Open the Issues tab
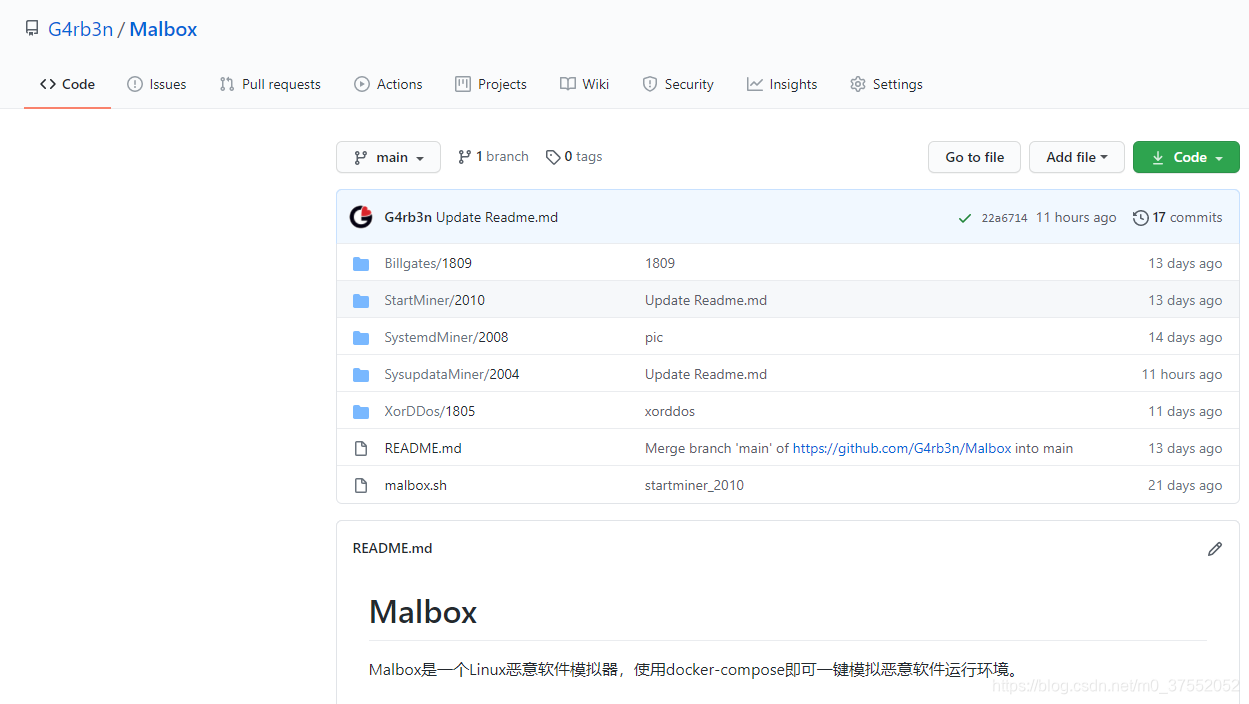1249x704 pixels. coord(157,84)
